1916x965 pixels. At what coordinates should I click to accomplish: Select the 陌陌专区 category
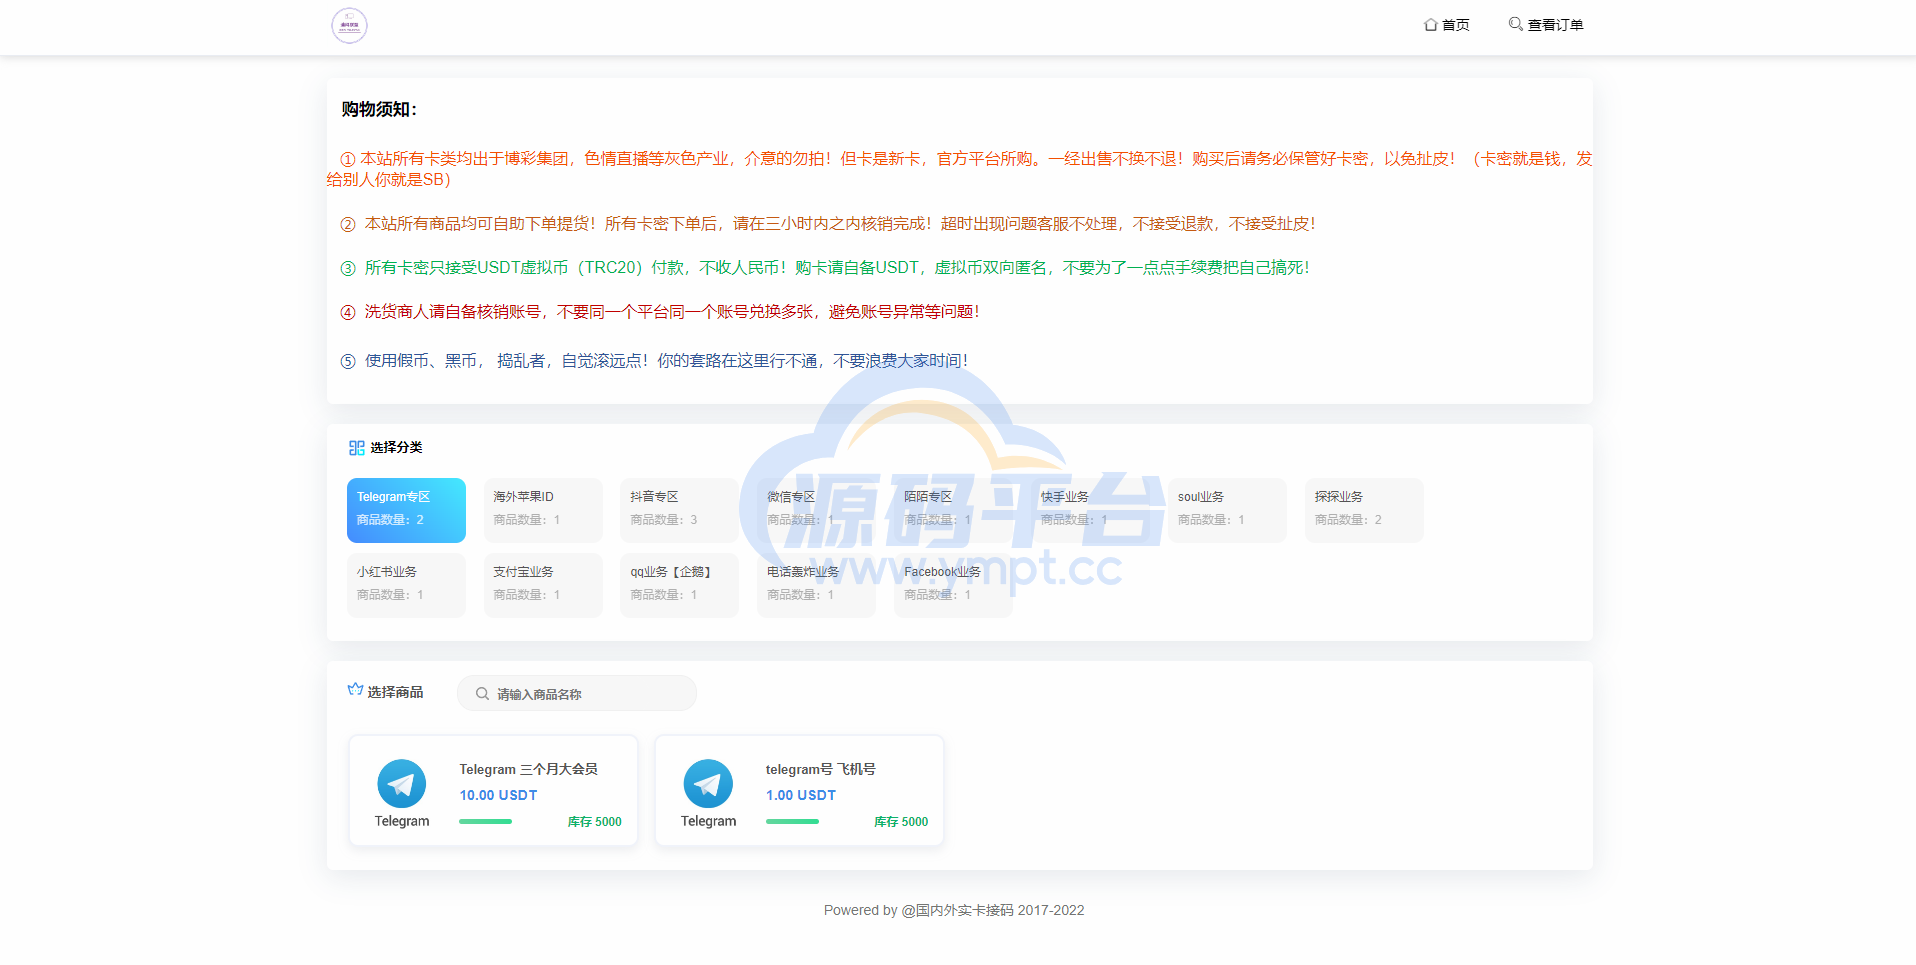coord(953,510)
